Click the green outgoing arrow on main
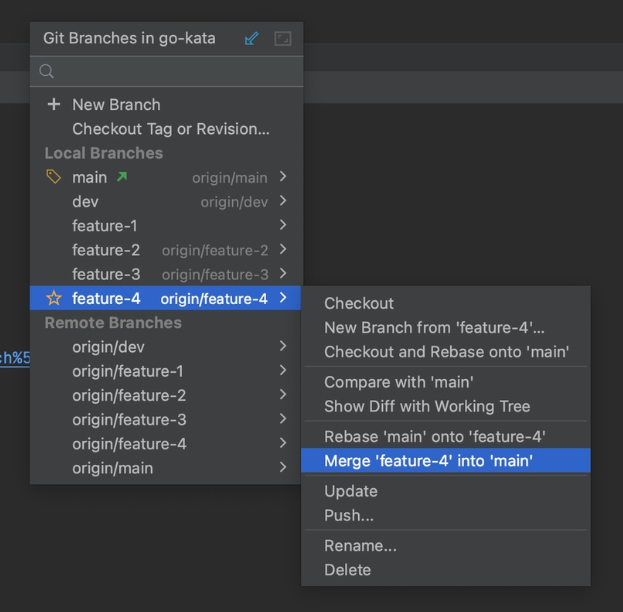 (x=122, y=177)
